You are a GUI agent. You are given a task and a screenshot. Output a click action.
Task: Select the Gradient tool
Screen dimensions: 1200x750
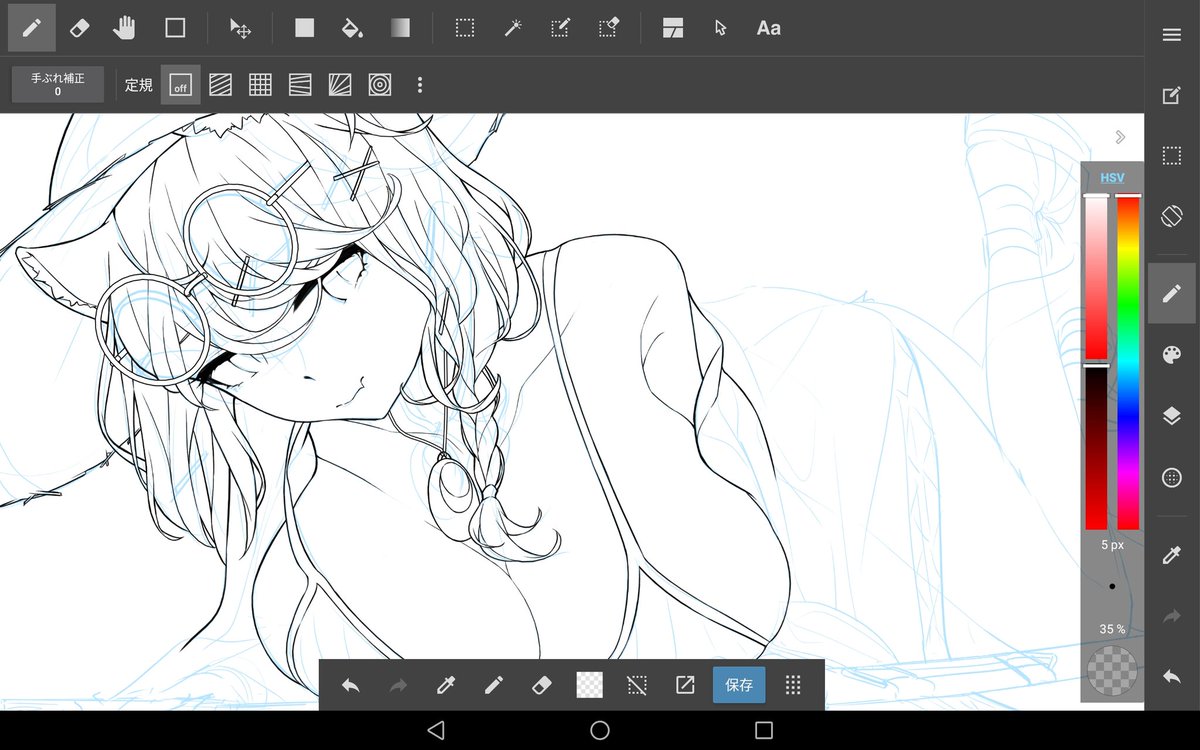point(400,28)
